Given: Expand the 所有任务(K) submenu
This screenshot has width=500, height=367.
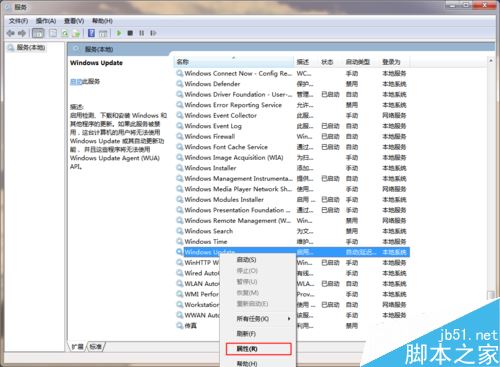Looking at the screenshot, I should (x=258, y=319).
